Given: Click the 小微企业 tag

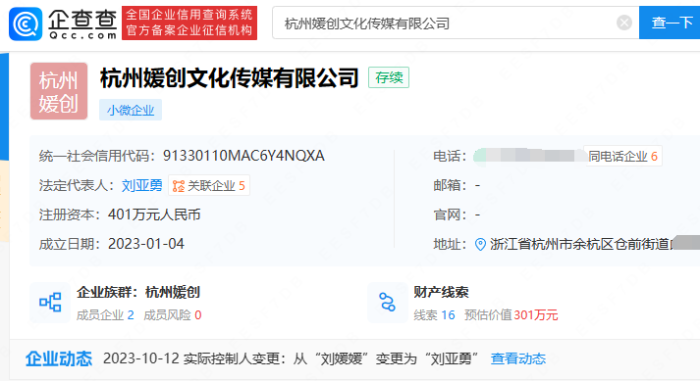Looking at the screenshot, I should pyautogui.click(x=130, y=110).
